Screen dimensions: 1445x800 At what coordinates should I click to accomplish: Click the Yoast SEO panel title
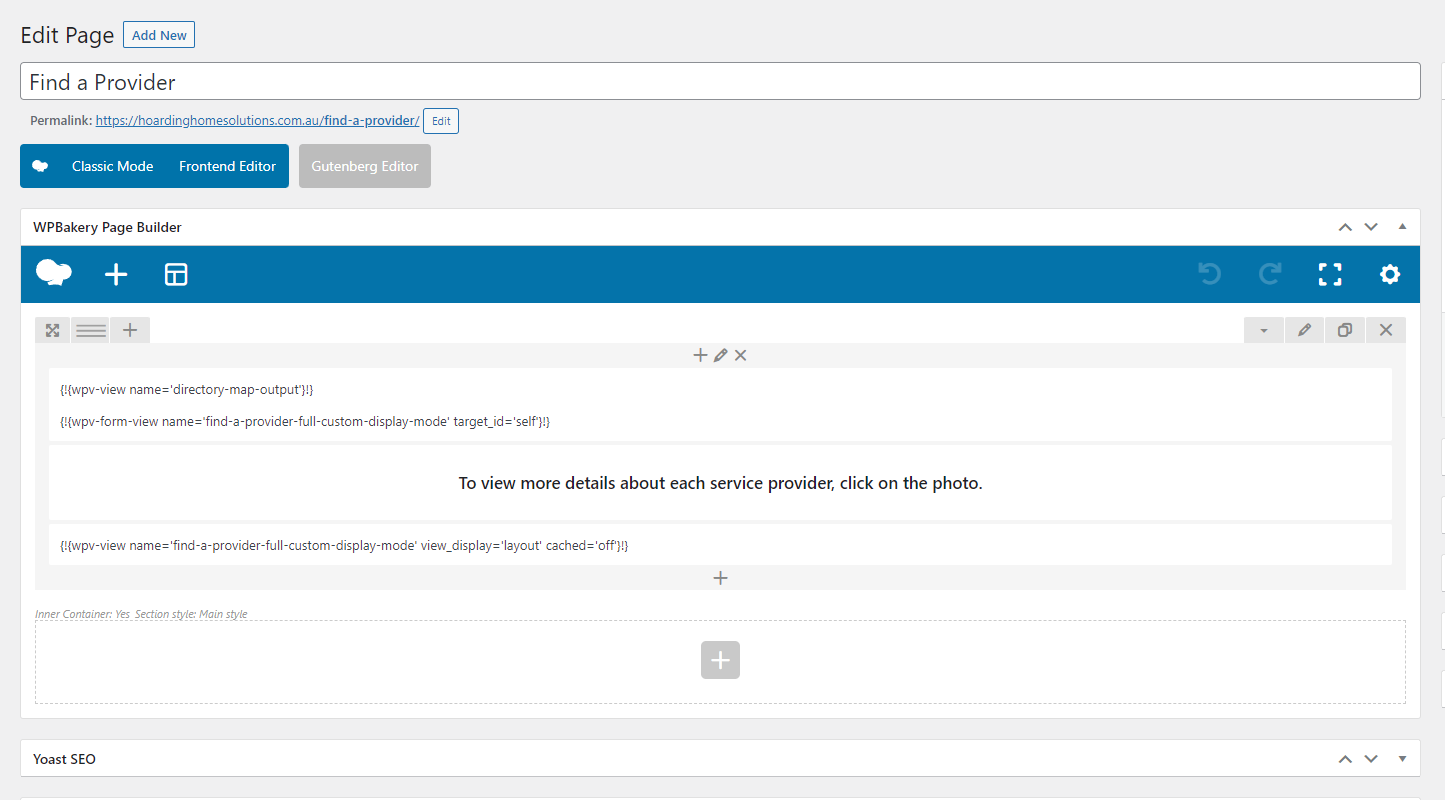(x=64, y=759)
